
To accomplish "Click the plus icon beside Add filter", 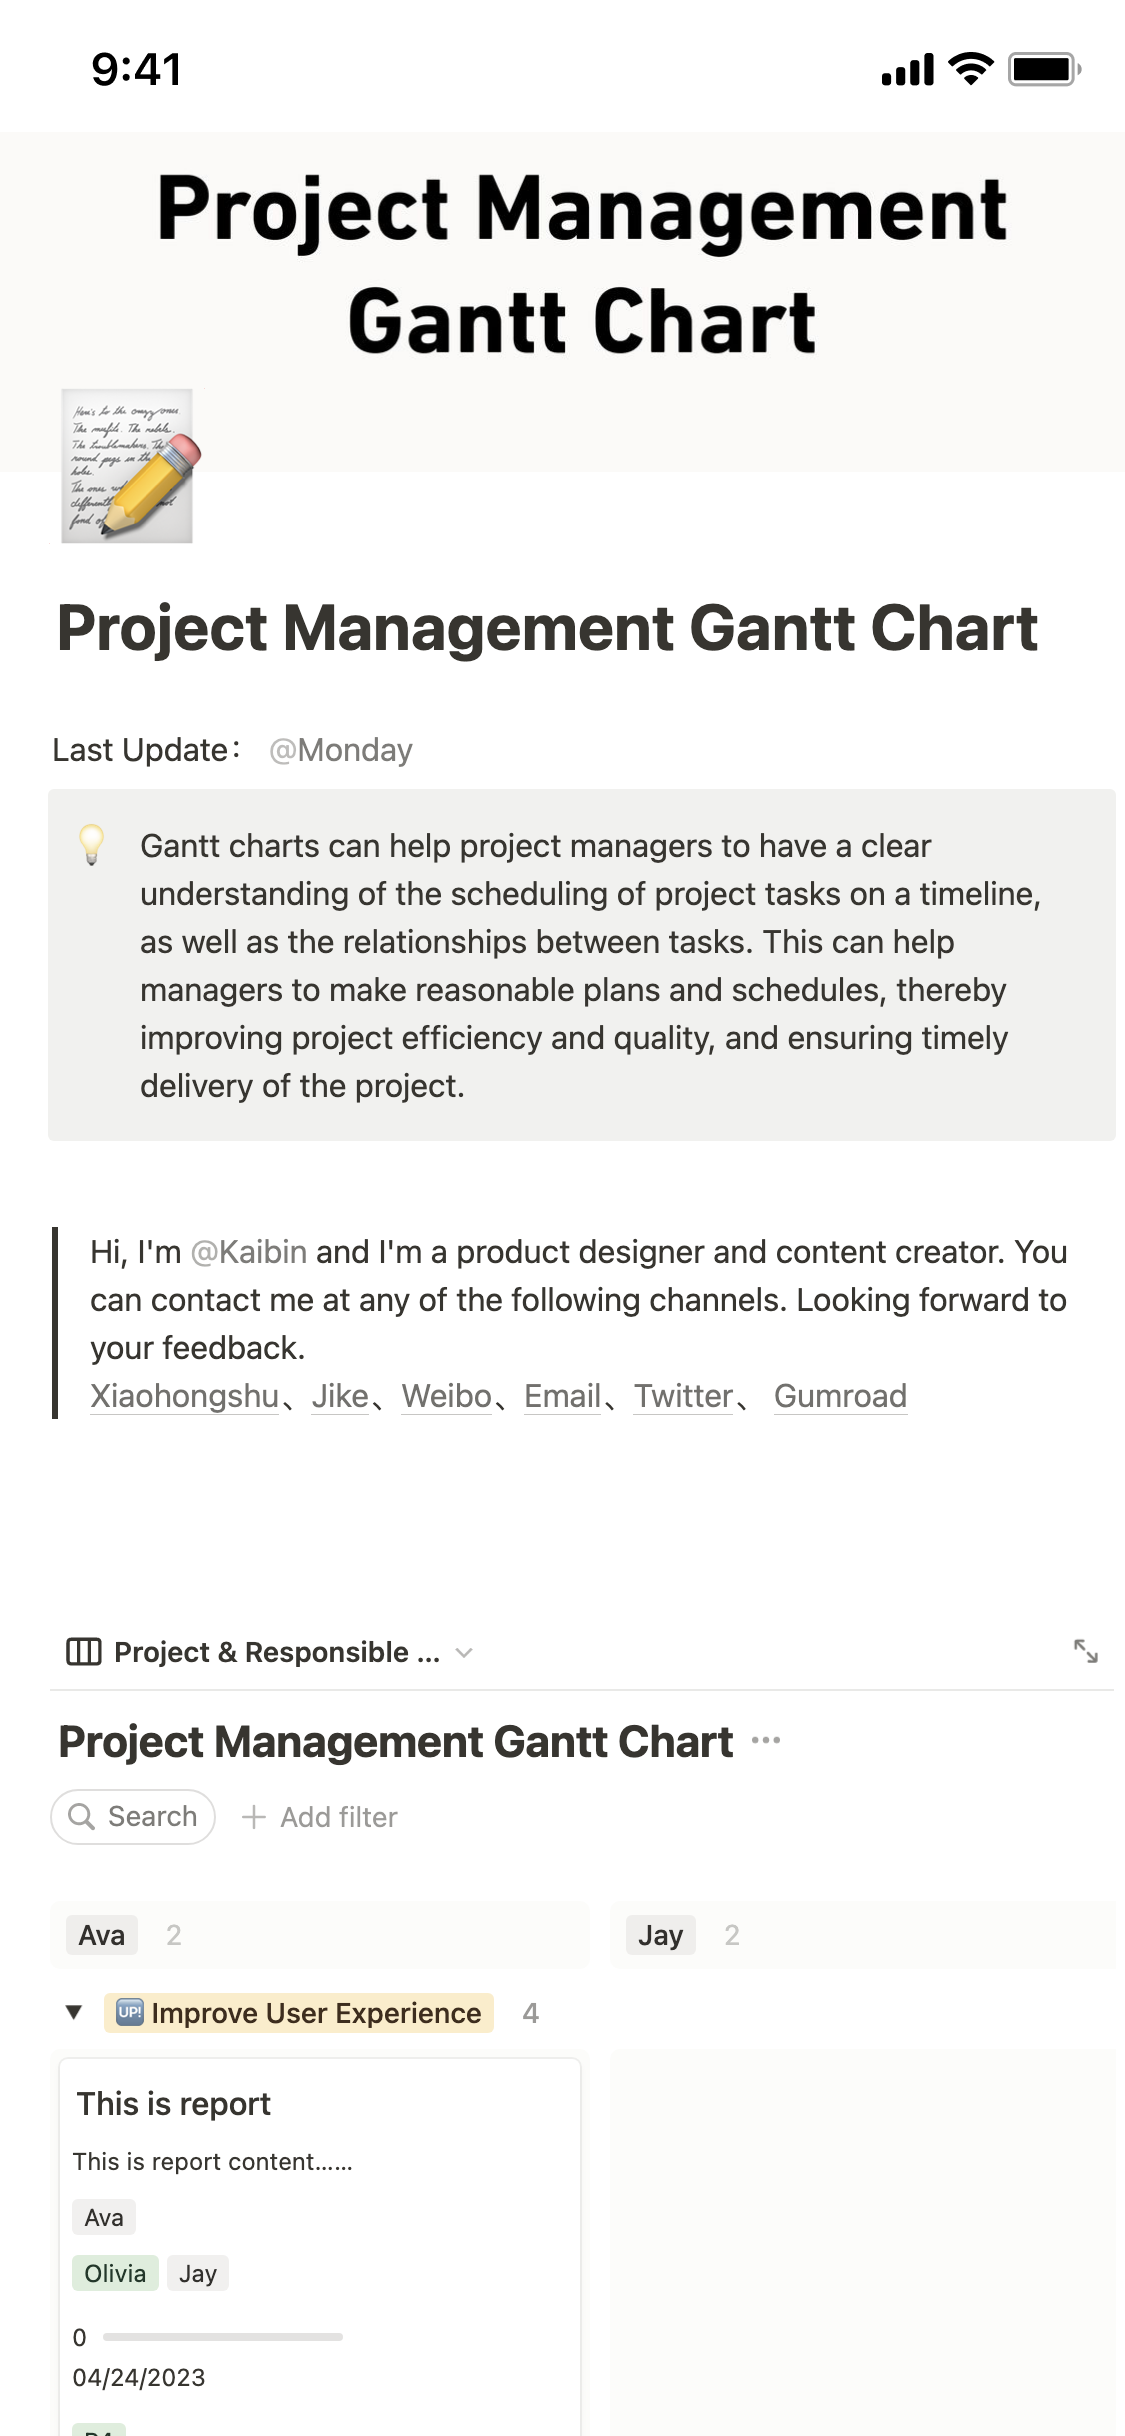I will point(254,1817).
